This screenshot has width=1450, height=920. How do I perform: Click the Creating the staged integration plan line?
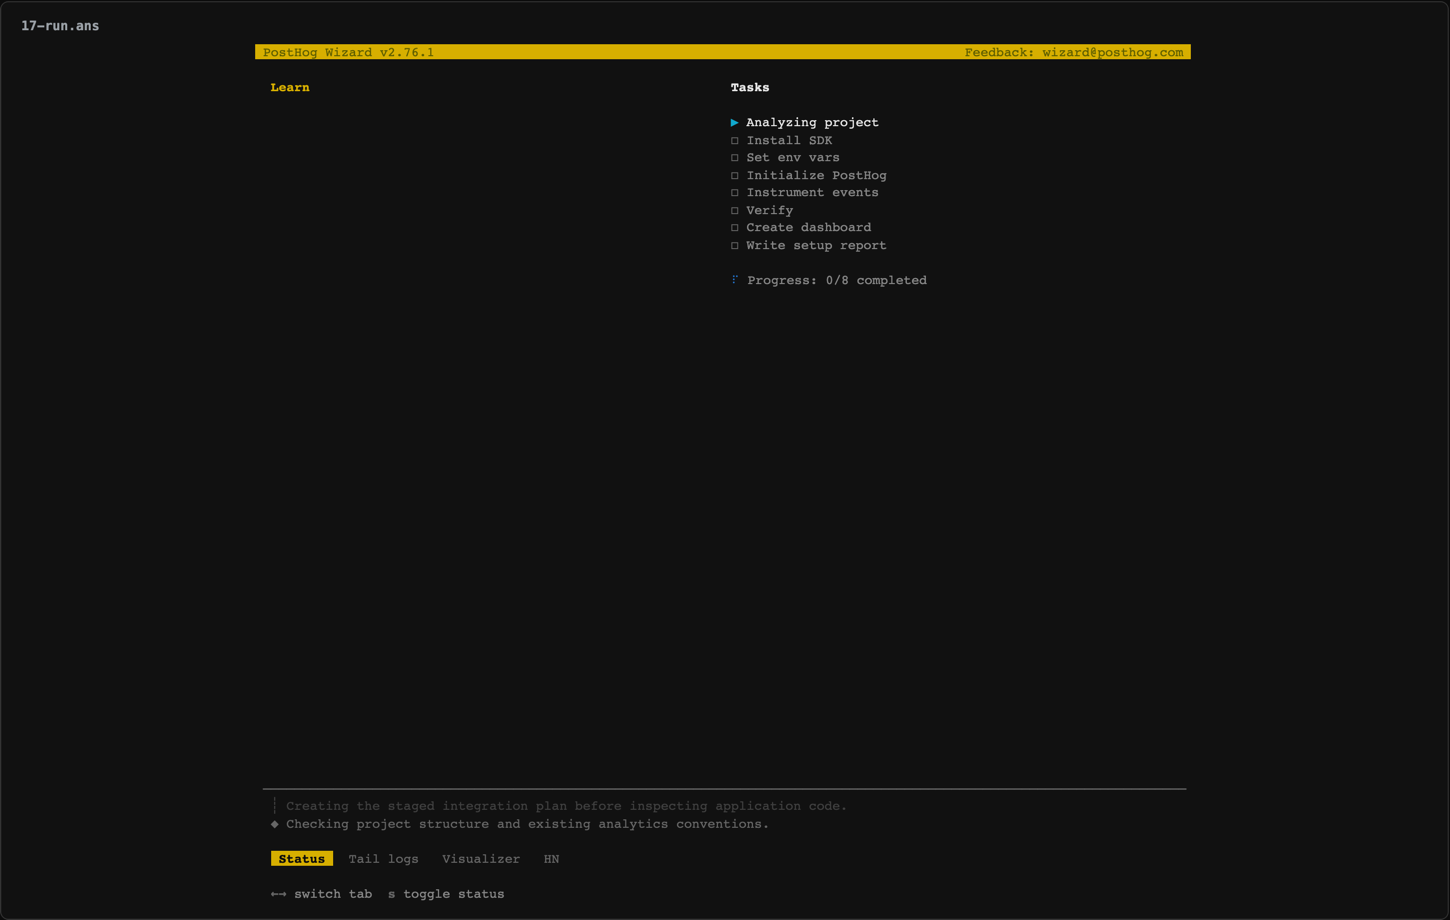(567, 806)
